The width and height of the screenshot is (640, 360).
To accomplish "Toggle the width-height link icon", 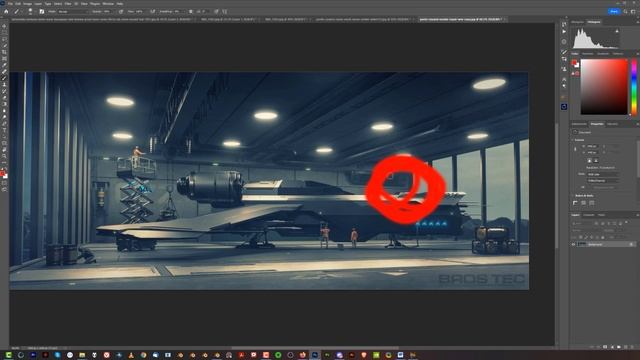I will click(x=576, y=149).
